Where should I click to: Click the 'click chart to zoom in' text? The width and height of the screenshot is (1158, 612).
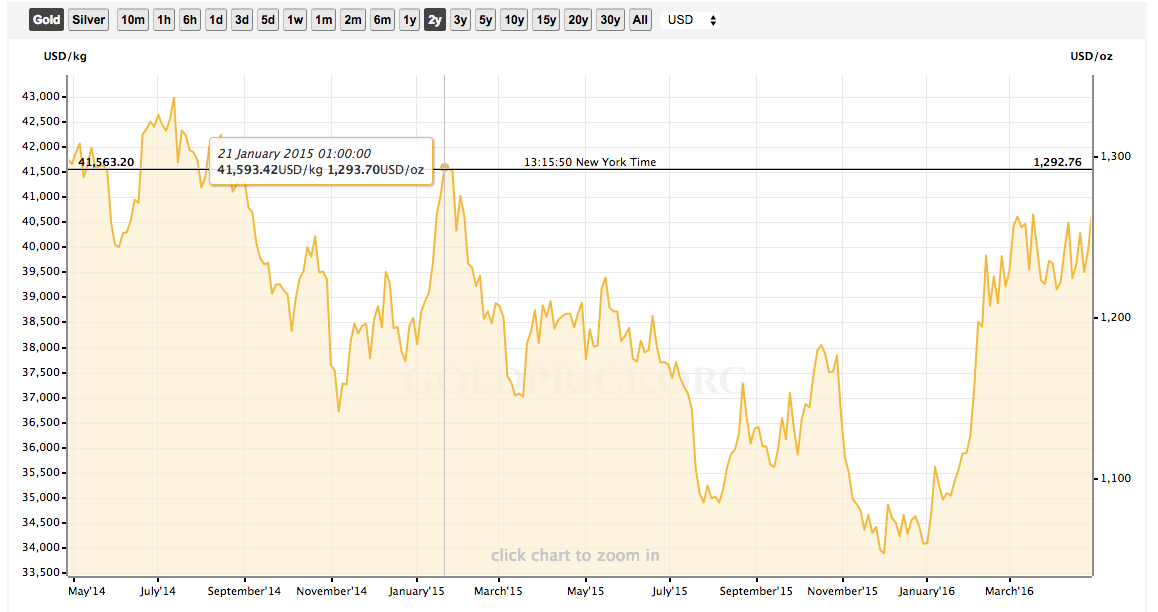[575, 555]
